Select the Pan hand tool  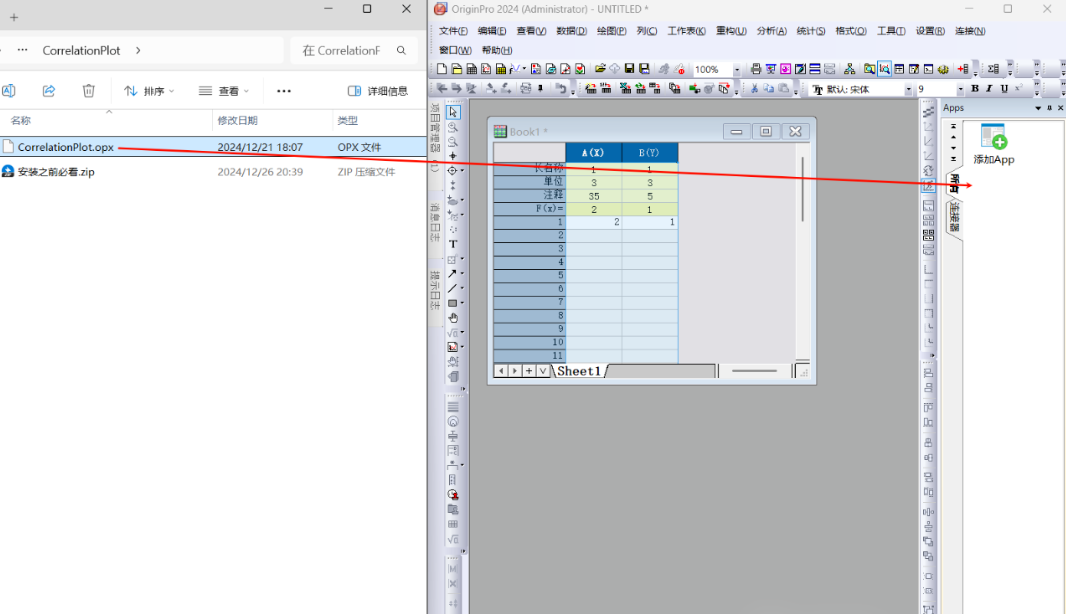[453, 318]
